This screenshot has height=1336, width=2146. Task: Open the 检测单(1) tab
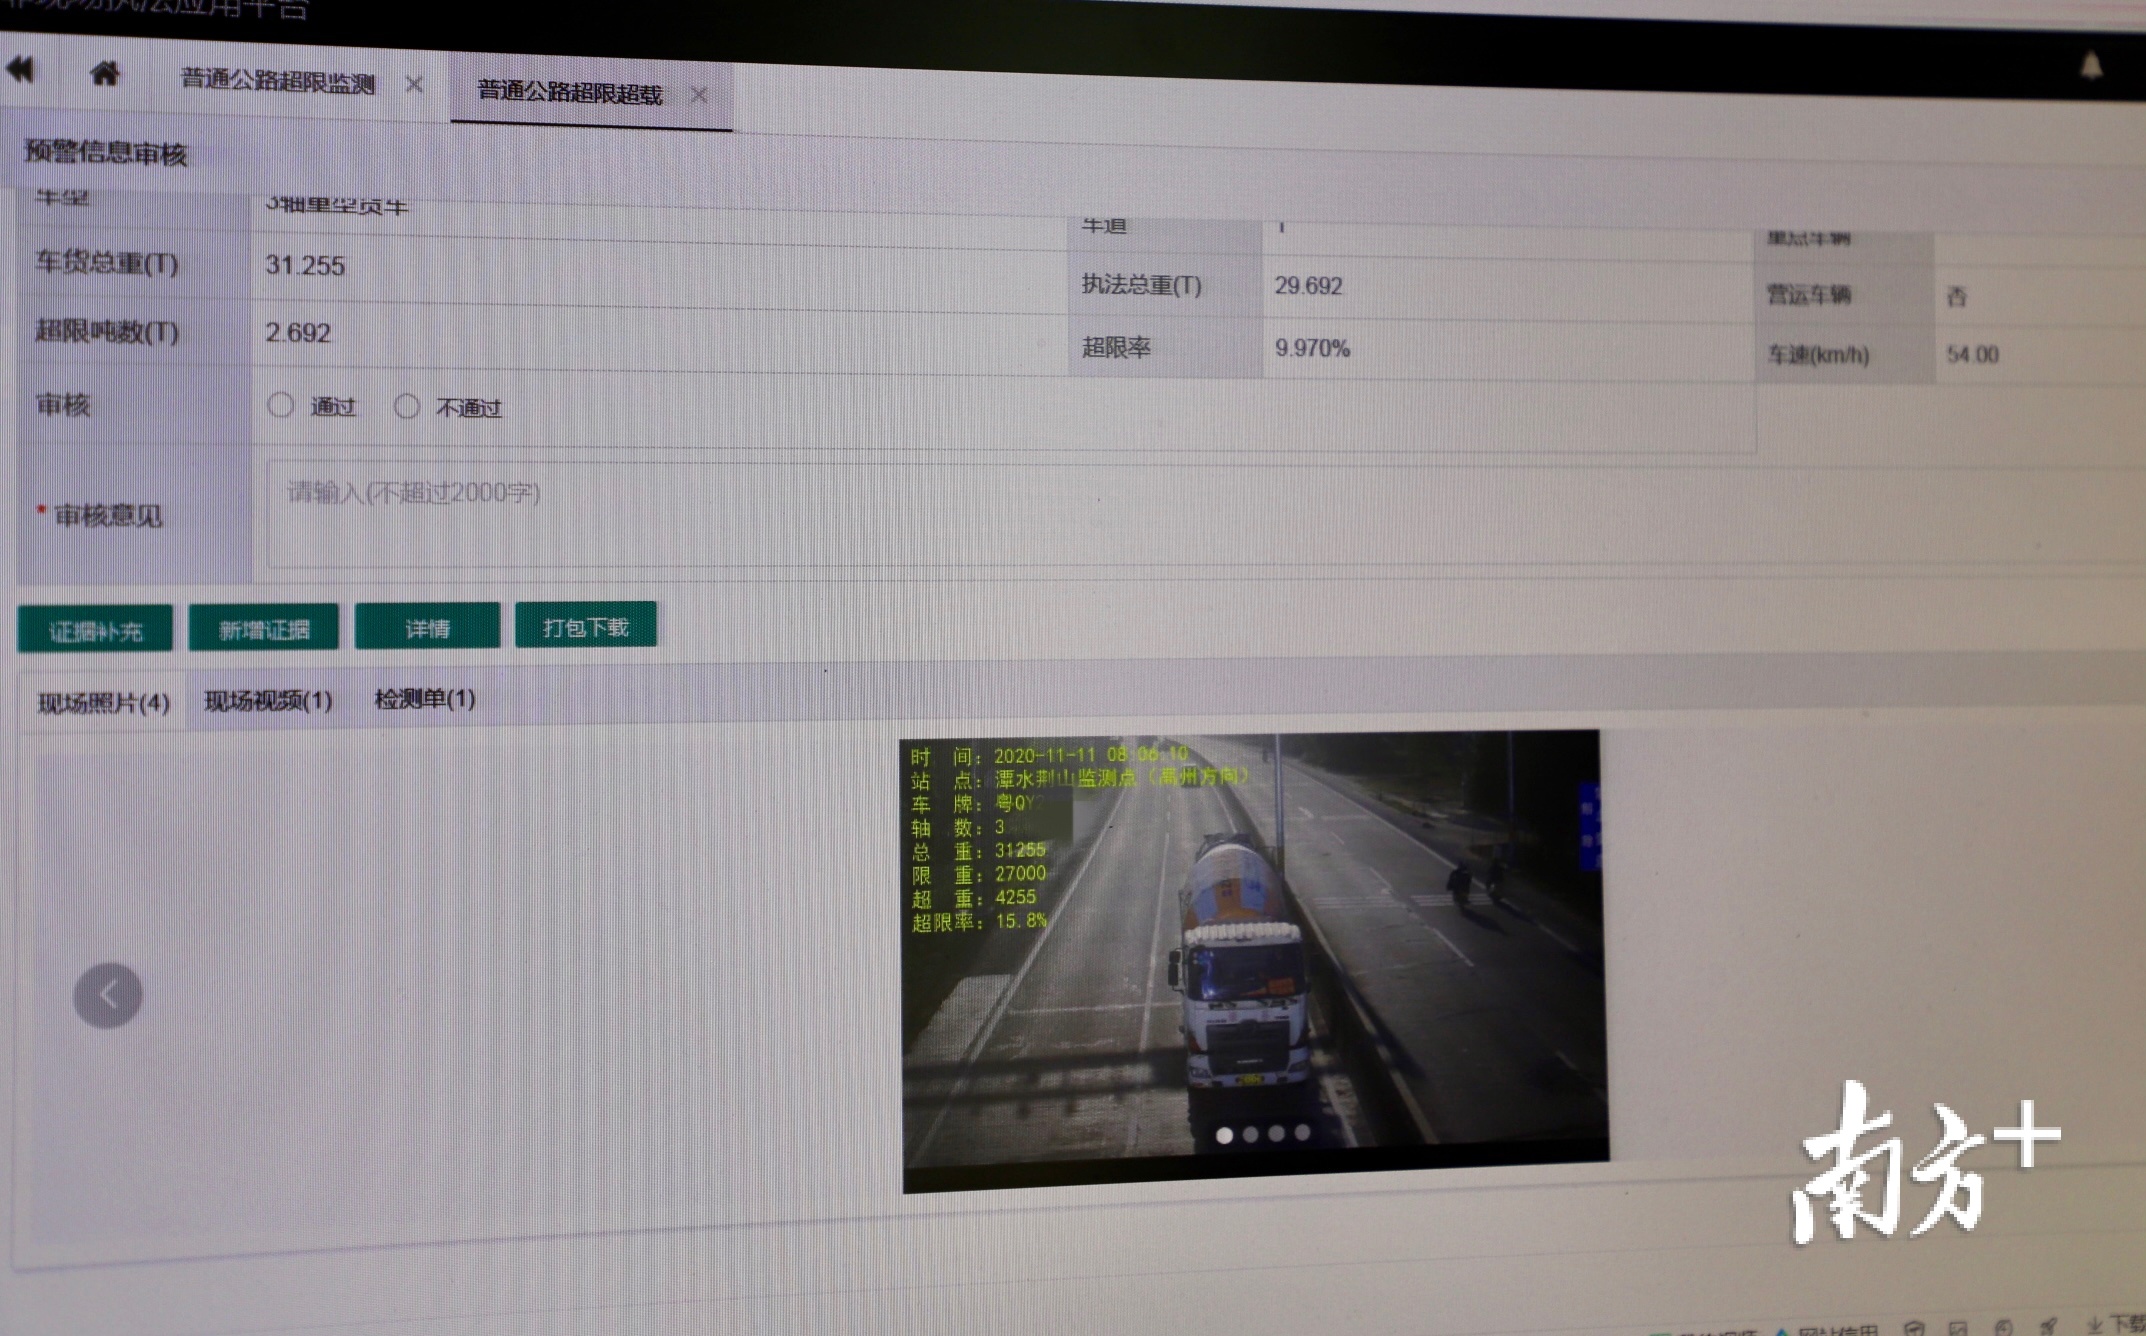[424, 698]
